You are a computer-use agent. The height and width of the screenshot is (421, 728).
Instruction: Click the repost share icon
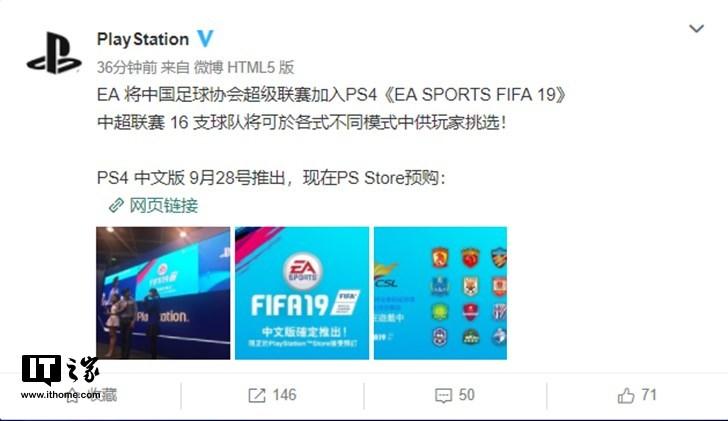tap(257, 395)
